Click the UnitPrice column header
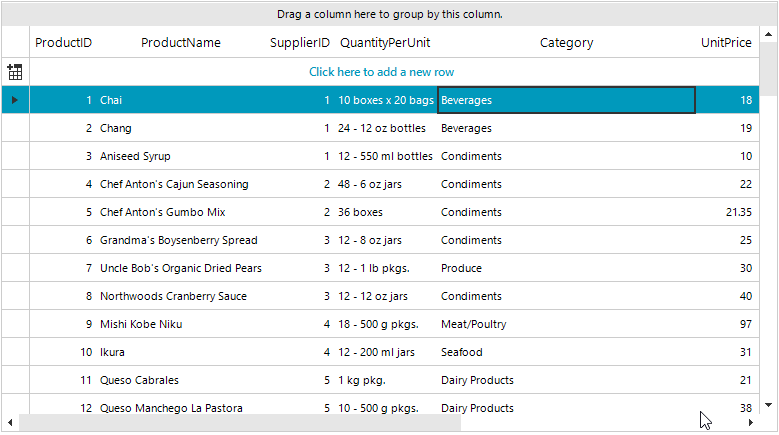 726,43
